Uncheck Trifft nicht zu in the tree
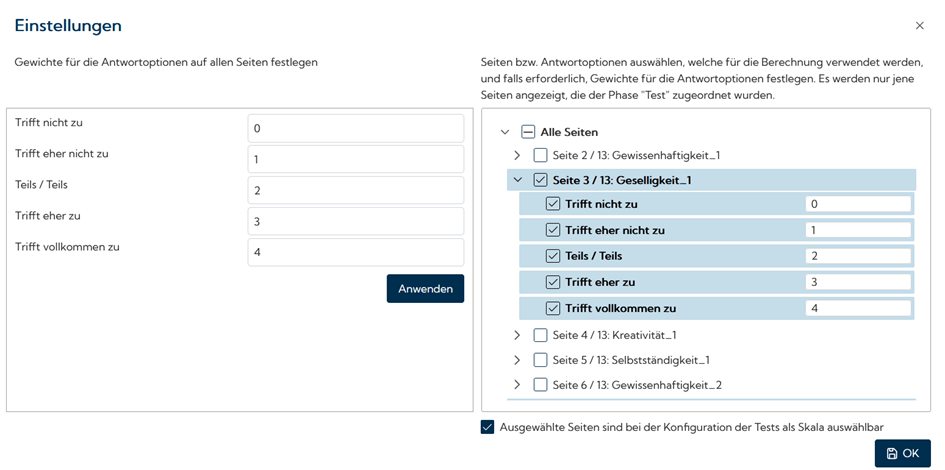The image size is (945, 470). 553,204
